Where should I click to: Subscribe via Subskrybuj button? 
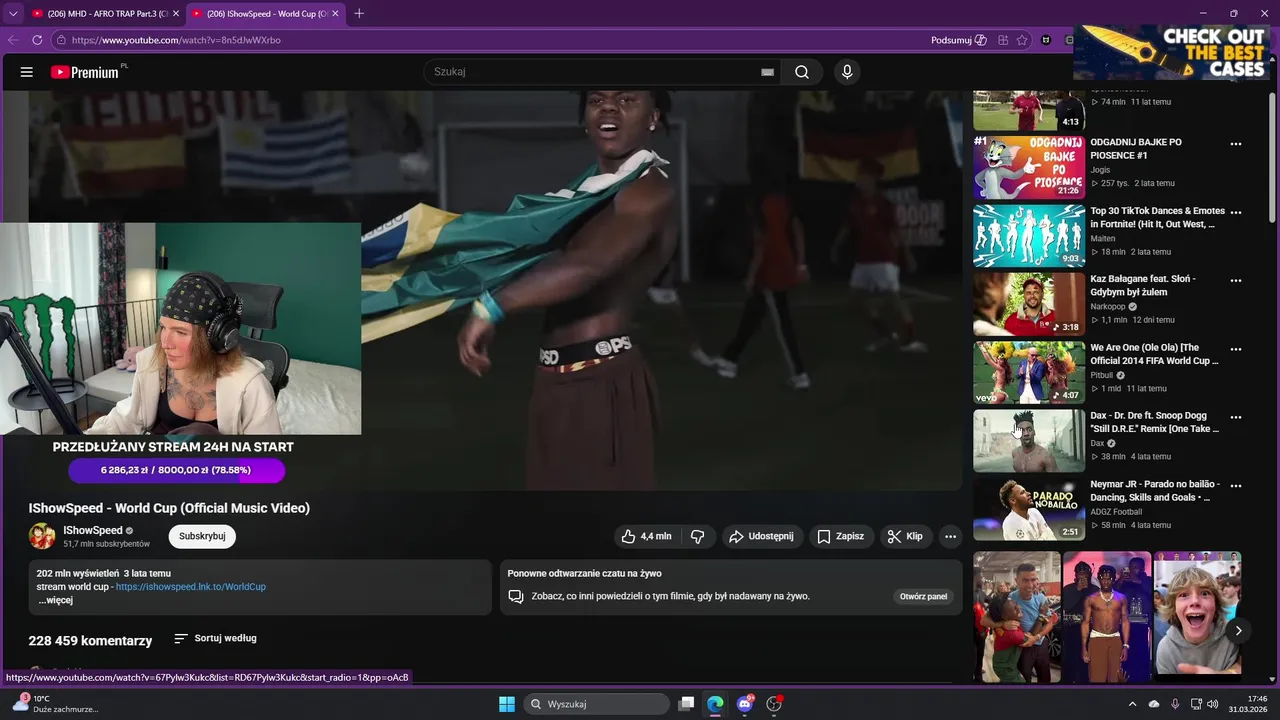(202, 536)
